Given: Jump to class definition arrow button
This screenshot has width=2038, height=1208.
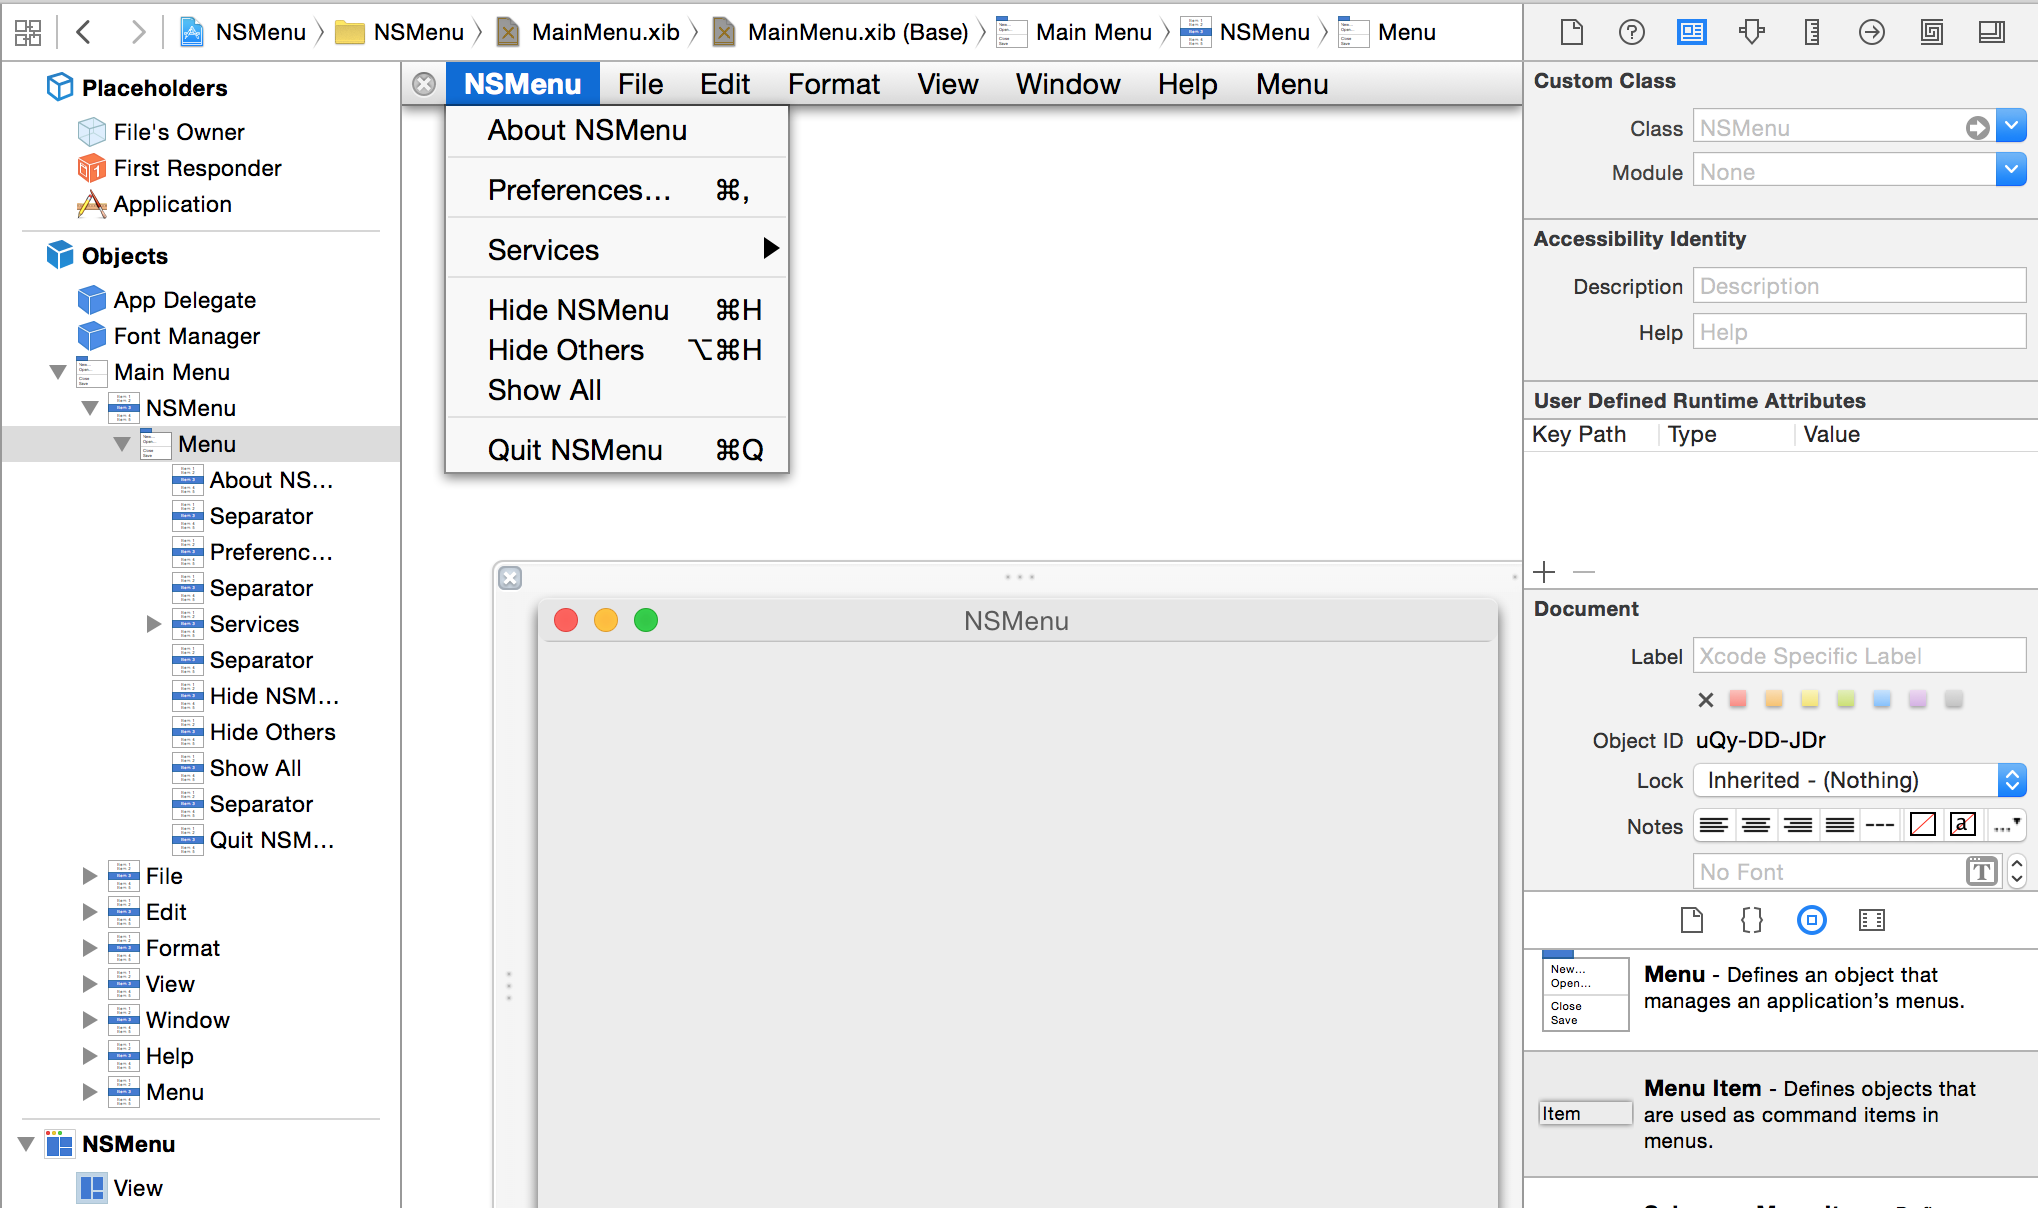Looking at the screenshot, I should [1977, 128].
